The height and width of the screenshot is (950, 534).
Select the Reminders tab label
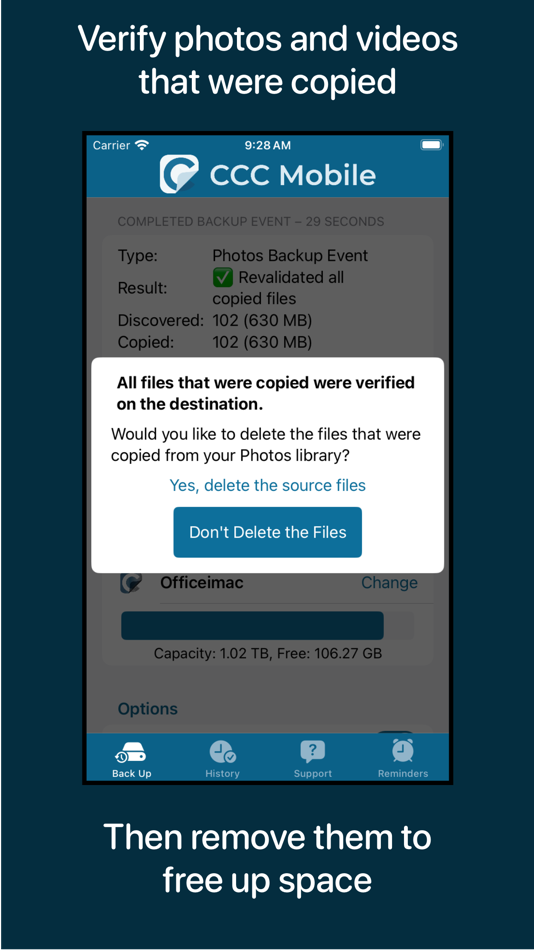pos(403,774)
